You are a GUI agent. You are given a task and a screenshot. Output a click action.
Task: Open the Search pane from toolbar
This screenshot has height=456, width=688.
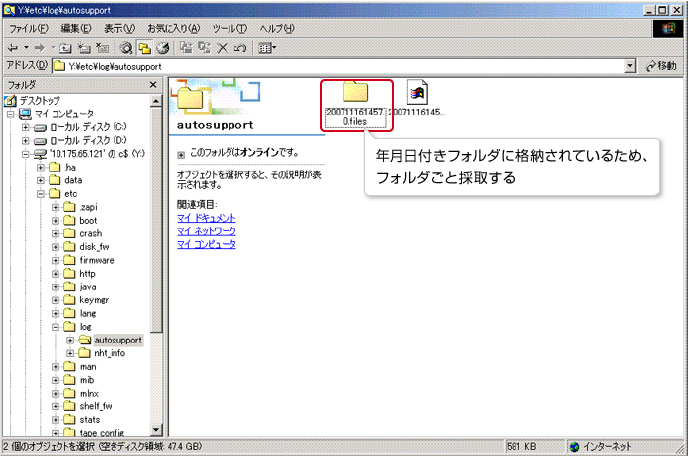[126, 48]
